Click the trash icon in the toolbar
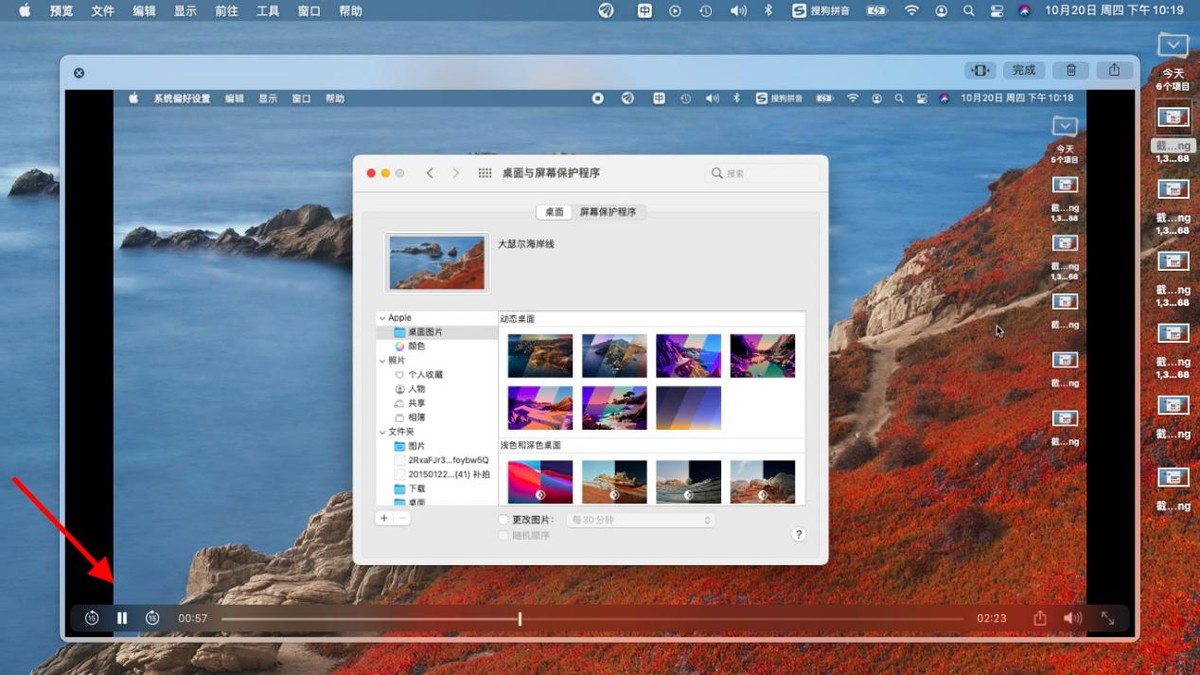Viewport: 1200px width, 675px height. (x=1070, y=70)
